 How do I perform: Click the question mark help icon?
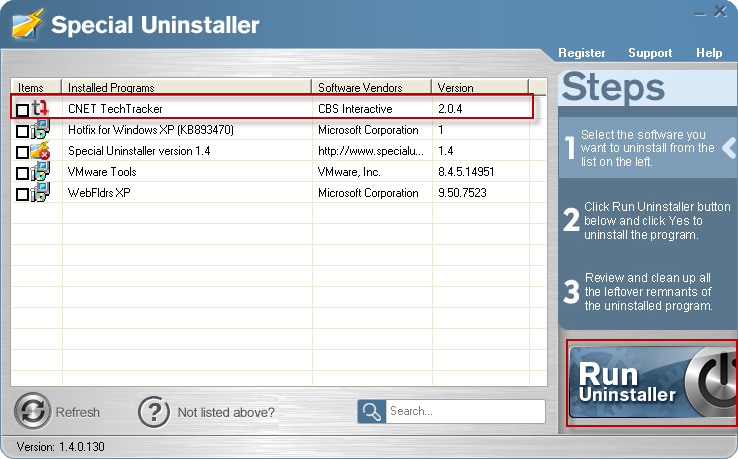pyautogui.click(x=154, y=412)
